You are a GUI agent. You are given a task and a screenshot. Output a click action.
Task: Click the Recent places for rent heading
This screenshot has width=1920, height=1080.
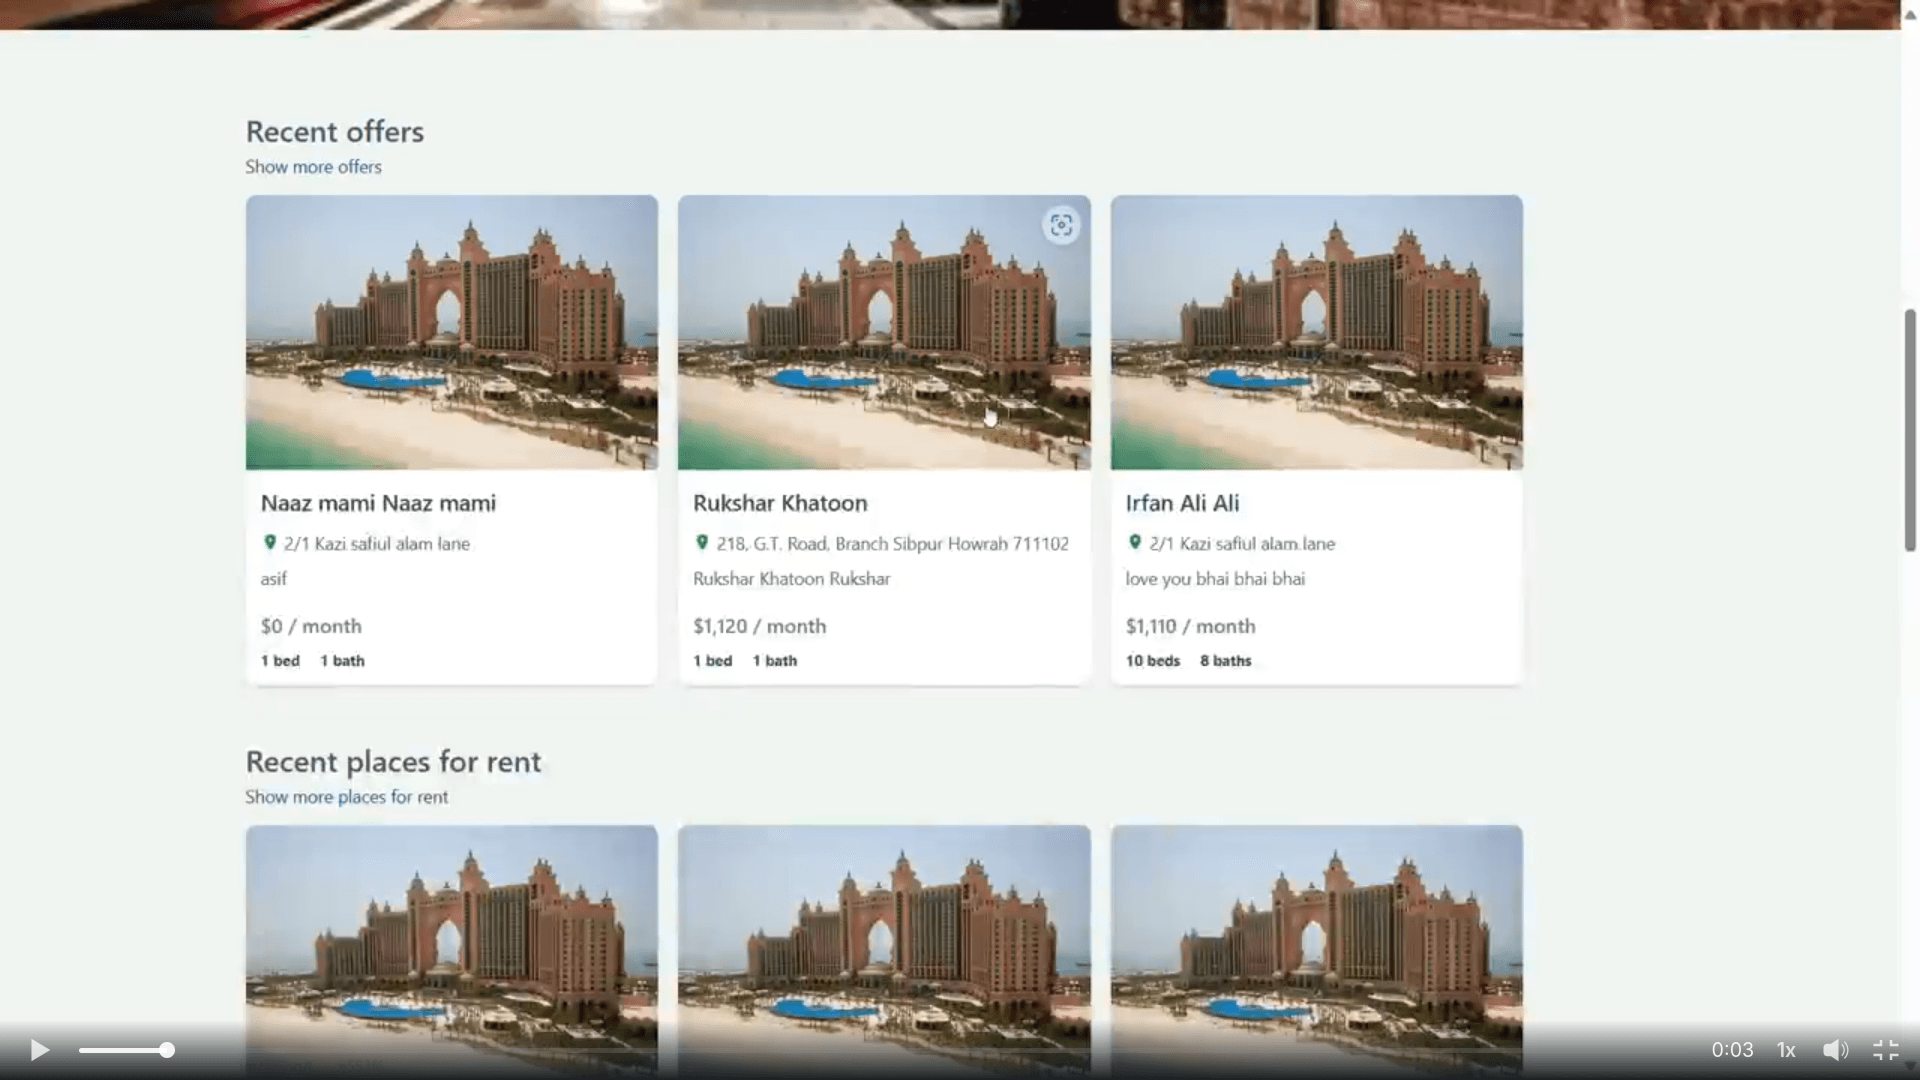(393, 762)
